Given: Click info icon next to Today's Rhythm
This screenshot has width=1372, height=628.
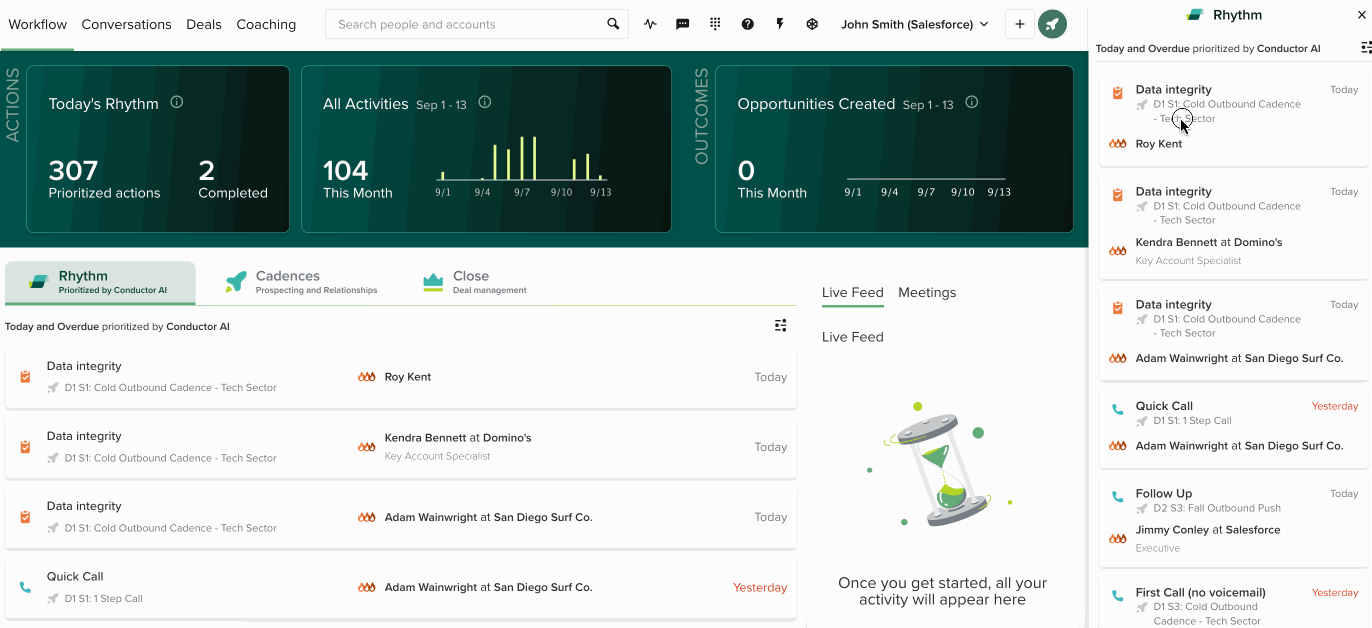Looking at the screenshot, I should point(177,102).
